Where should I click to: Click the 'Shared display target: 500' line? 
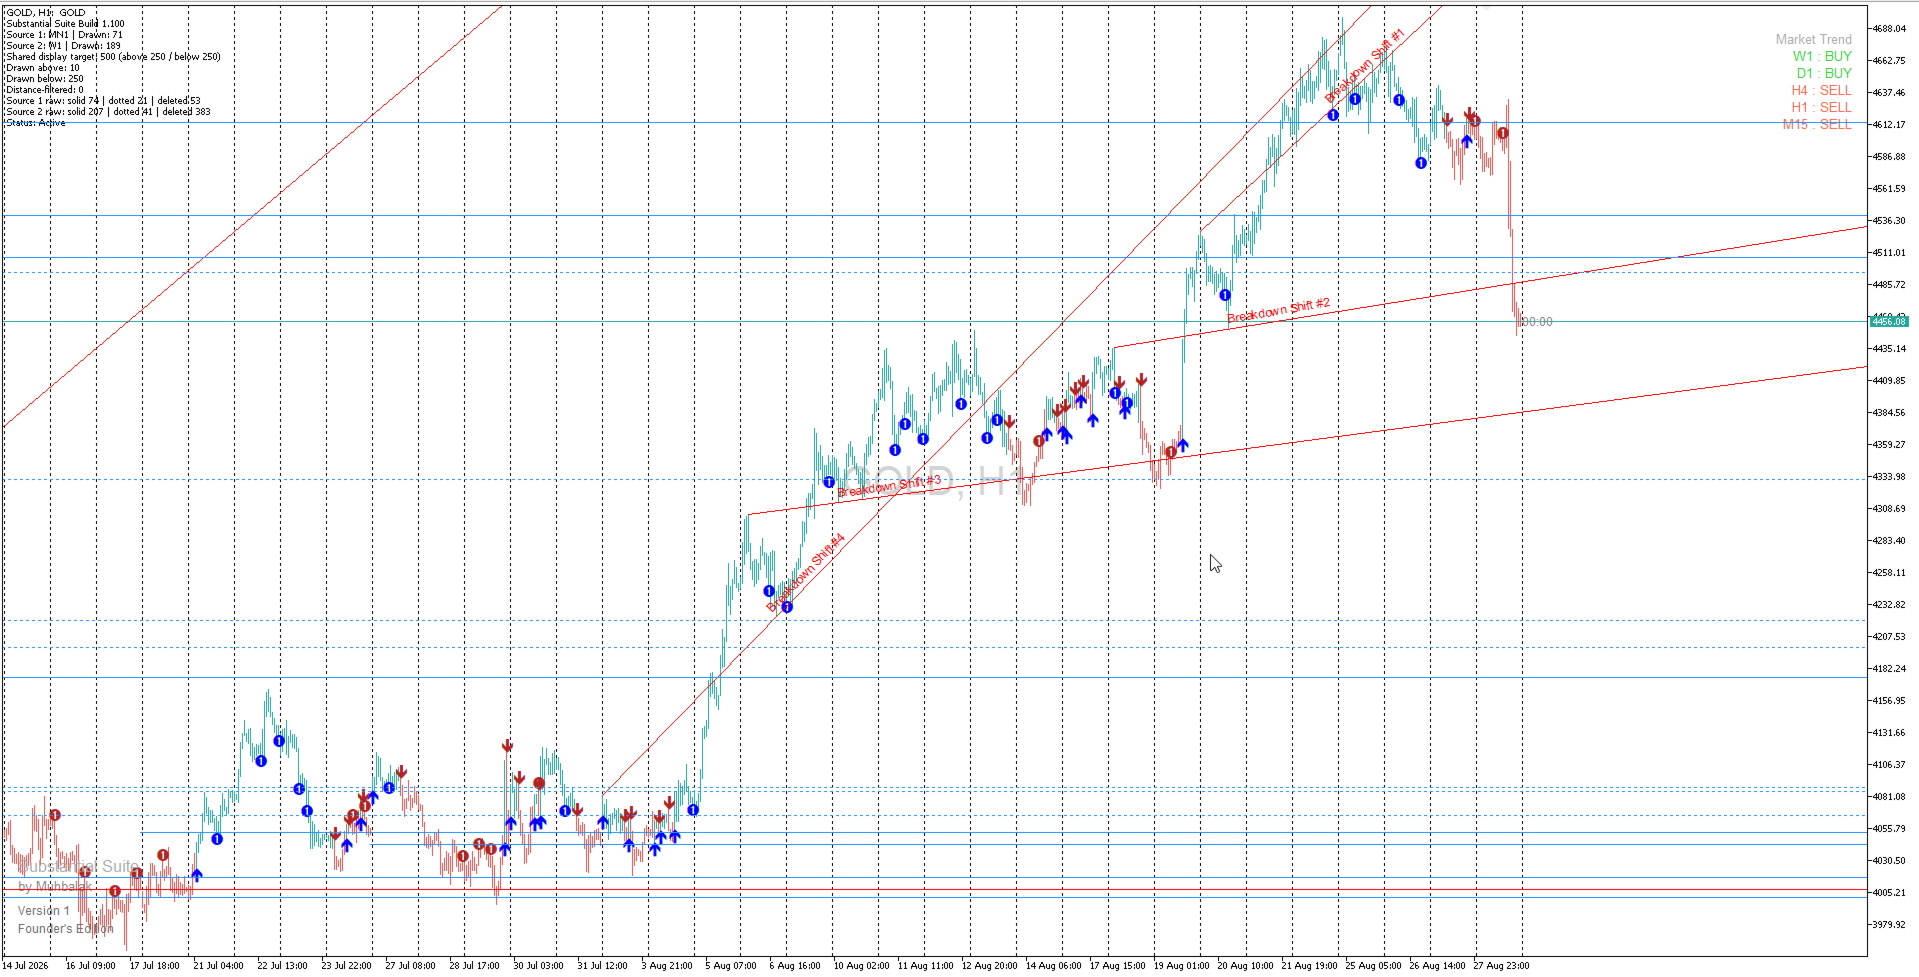coord(113,57)
